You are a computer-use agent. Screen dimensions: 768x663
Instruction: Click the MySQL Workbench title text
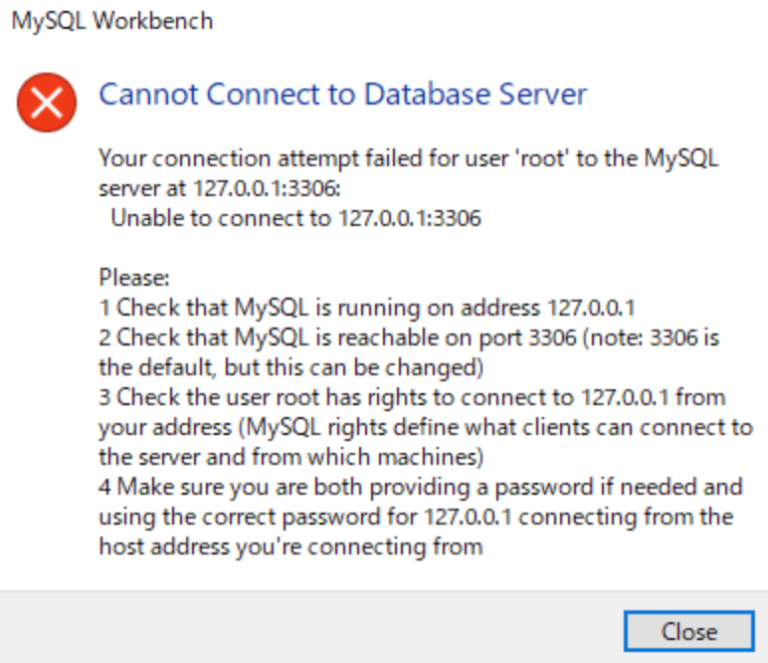tap(112, 22)
